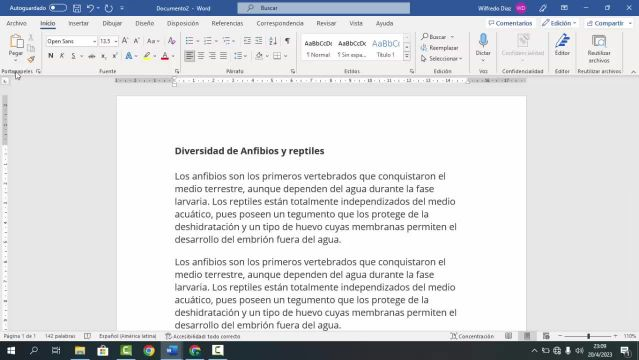
Task: Toggle Subrayado (underline) formatting
Action: coord(73,56)
